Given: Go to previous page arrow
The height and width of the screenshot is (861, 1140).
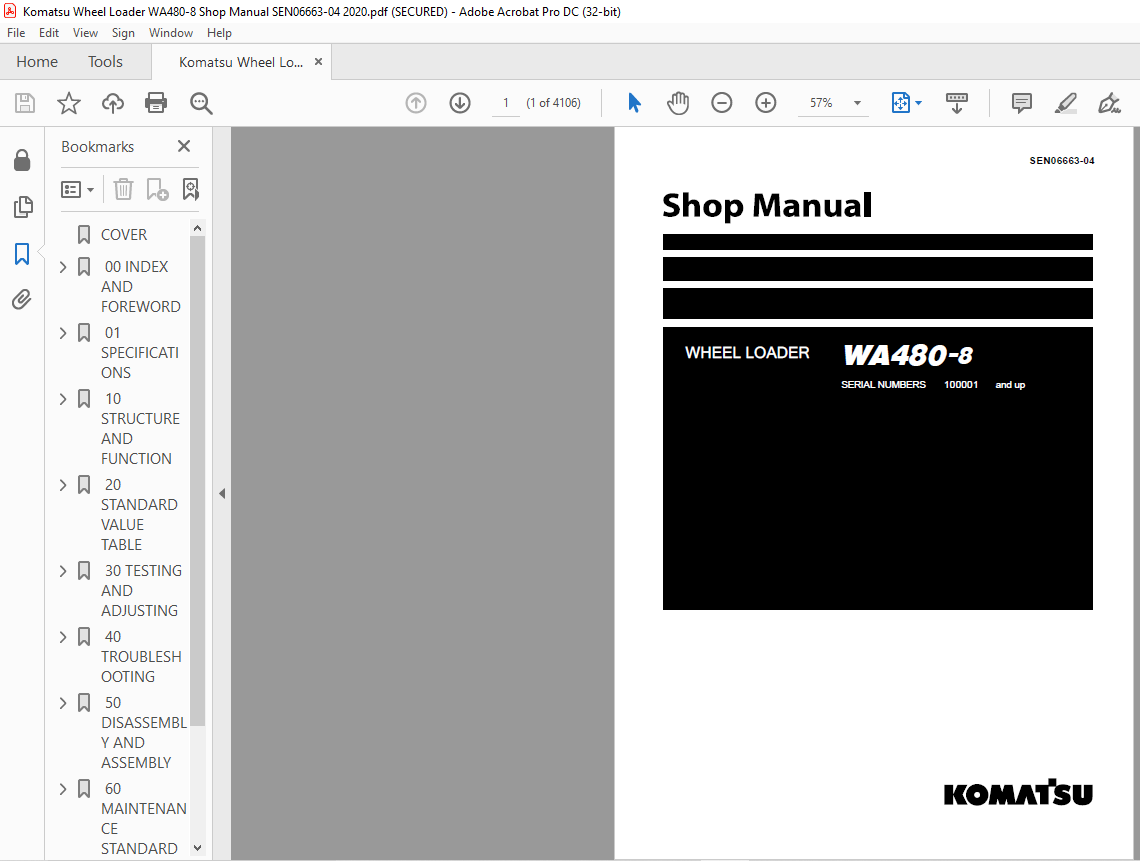Looking at the screenshot, I should coord(416,103).
